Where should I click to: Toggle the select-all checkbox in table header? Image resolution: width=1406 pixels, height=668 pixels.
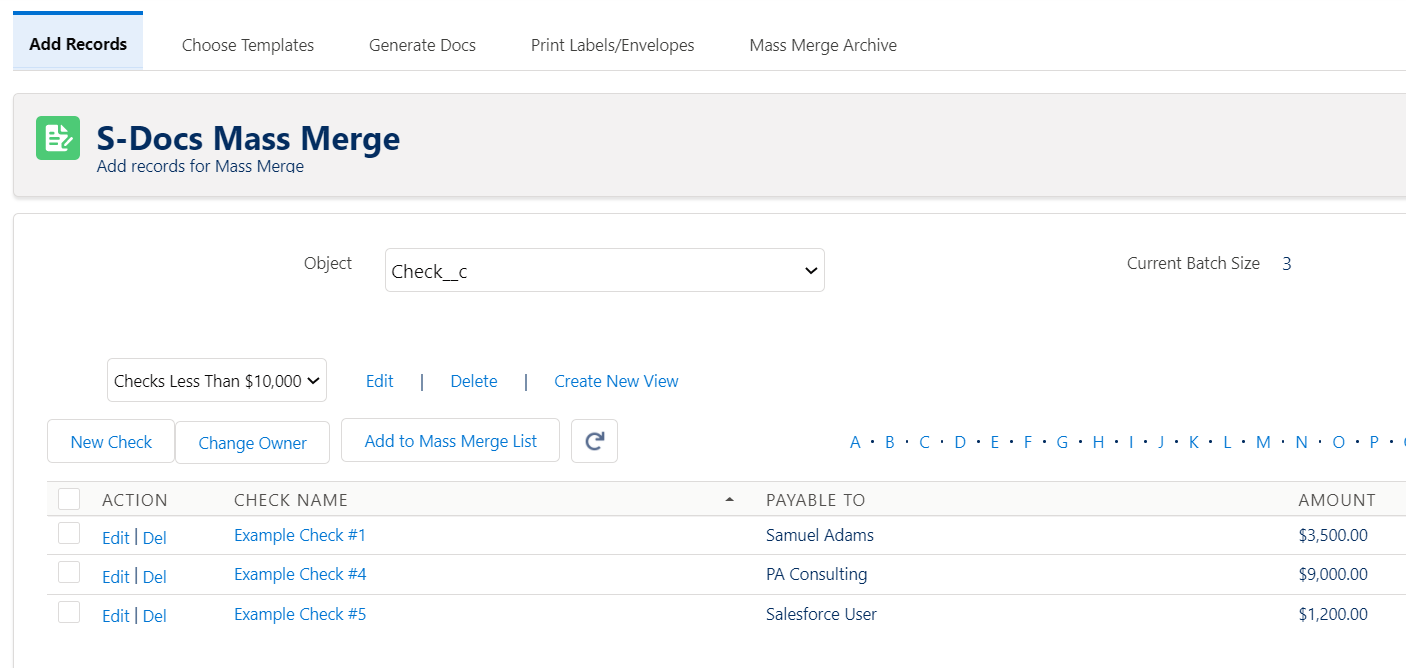point(69,499)
